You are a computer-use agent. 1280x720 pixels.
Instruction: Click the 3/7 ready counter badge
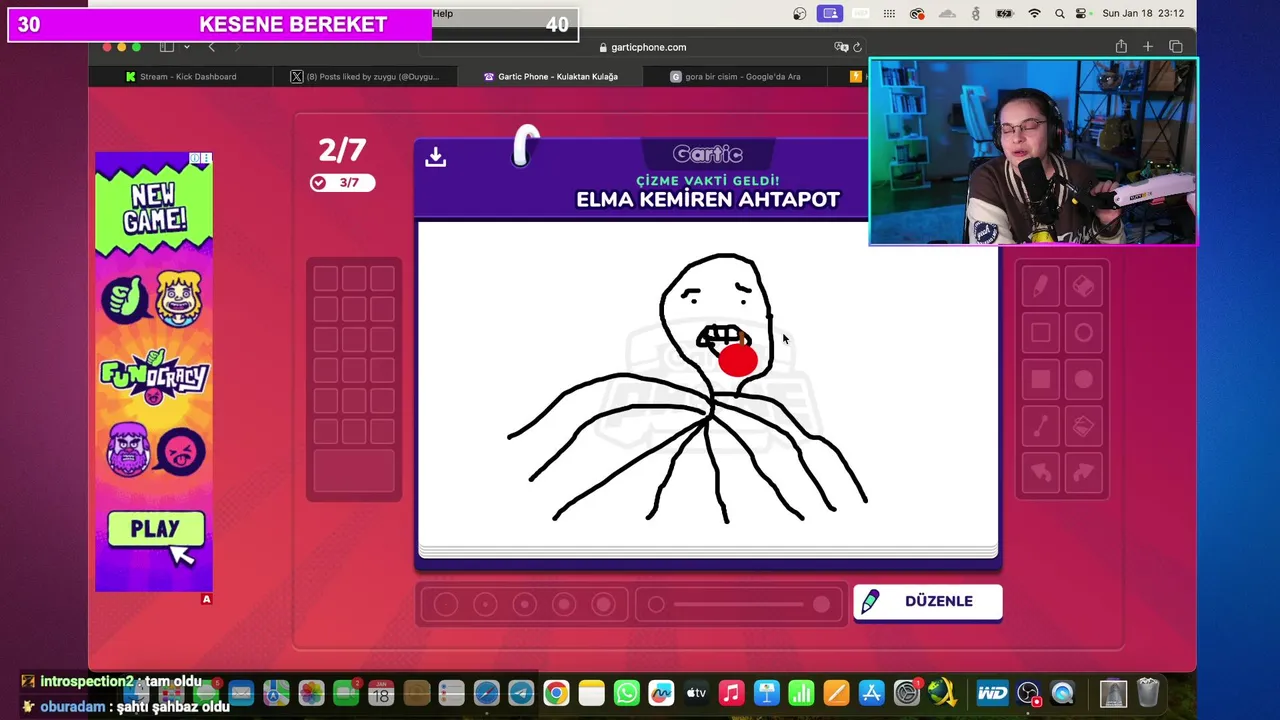[x=342, y=182]
